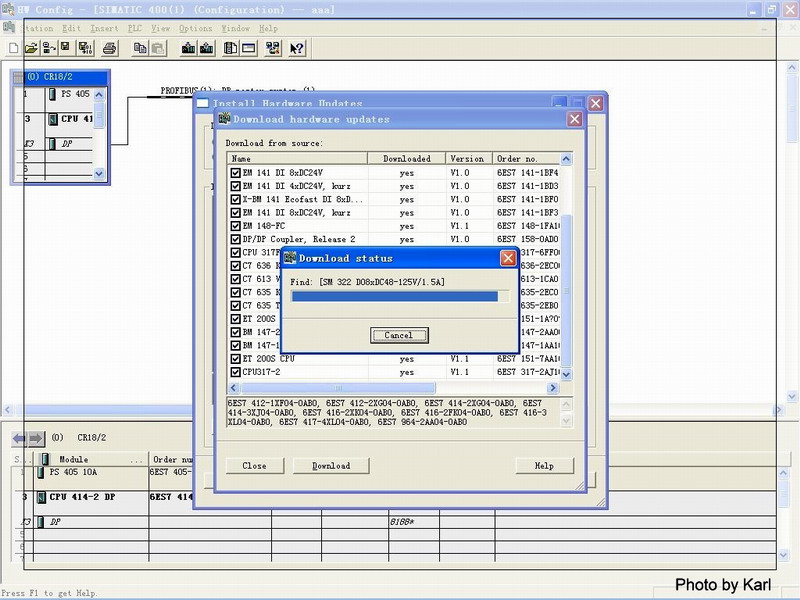The height and width of the screenshot is (600, 800).
Task: Uncheck the ET 200S row checkbox
Action: point(235,319)
